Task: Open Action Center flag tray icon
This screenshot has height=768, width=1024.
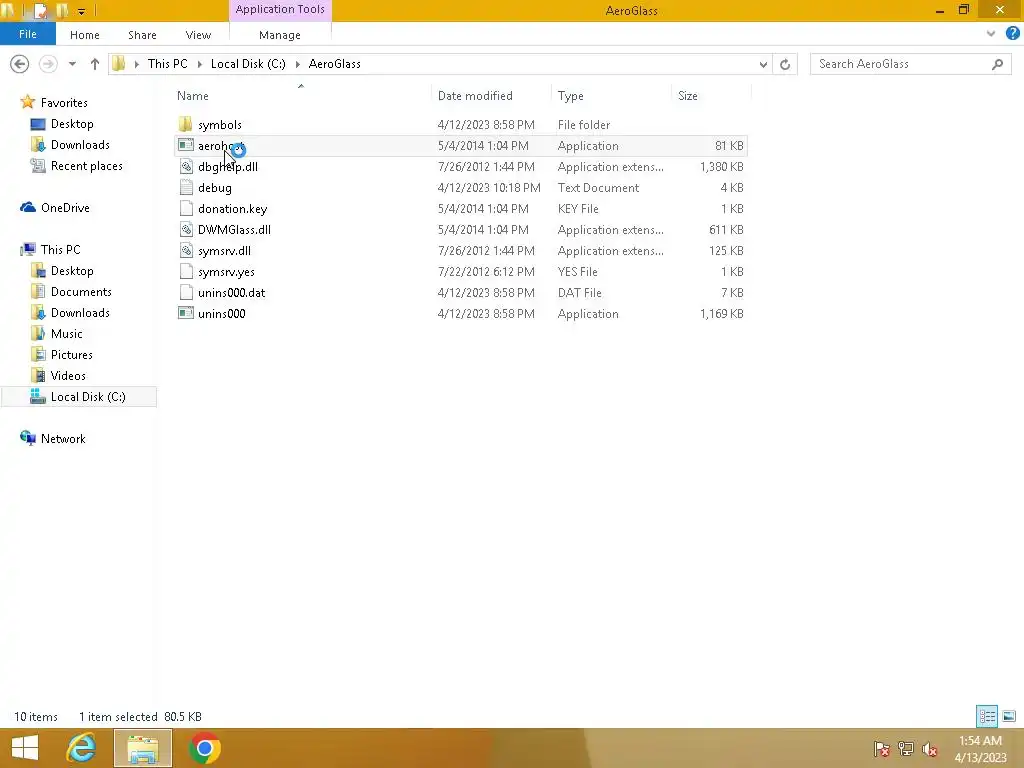Action: 881,748
